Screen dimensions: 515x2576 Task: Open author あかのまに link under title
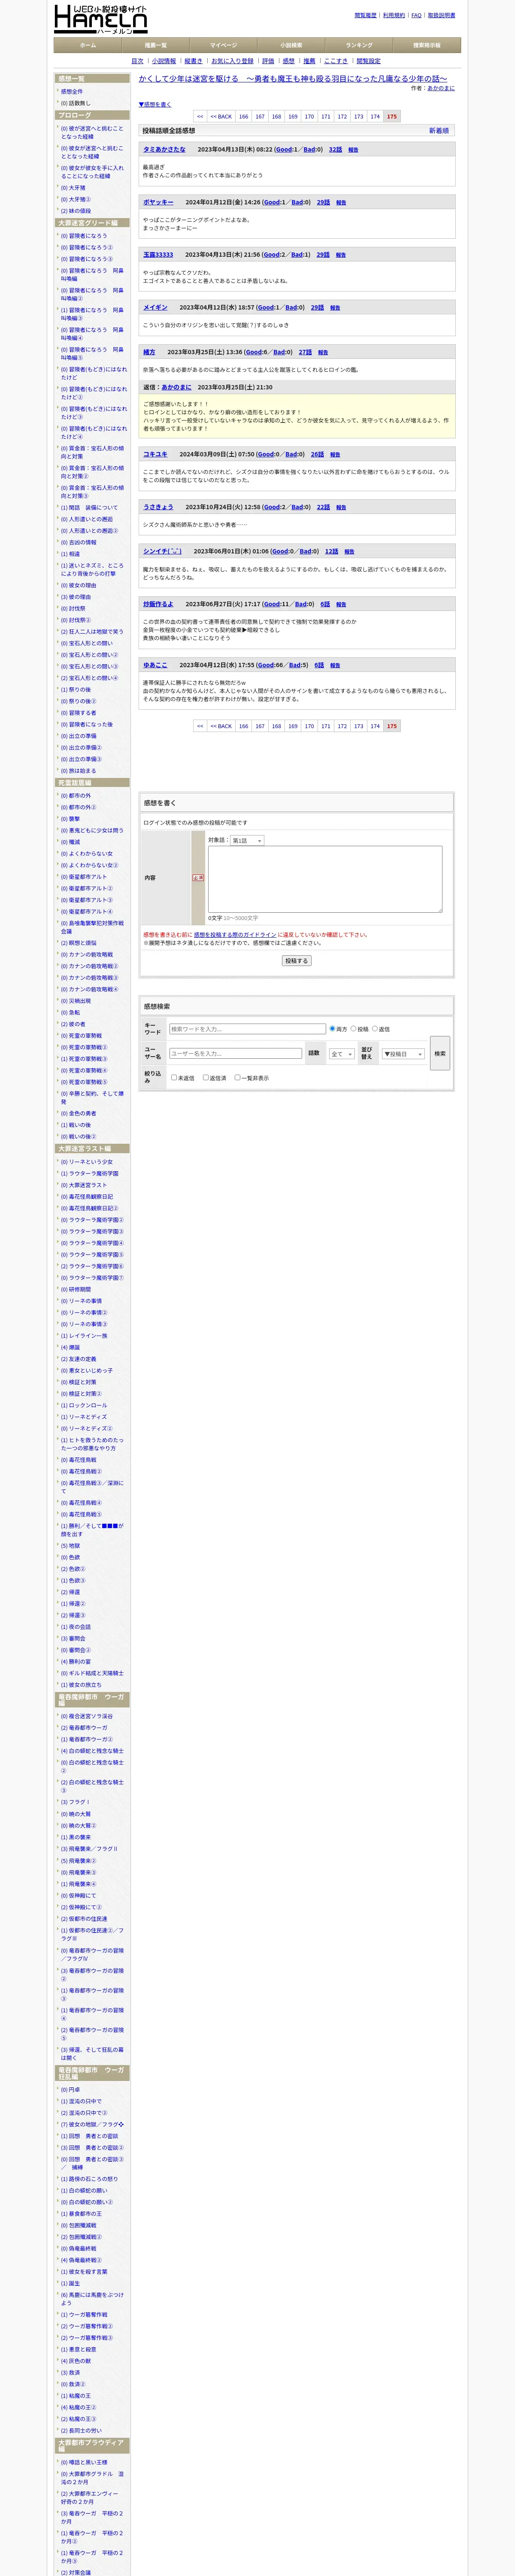441,88
